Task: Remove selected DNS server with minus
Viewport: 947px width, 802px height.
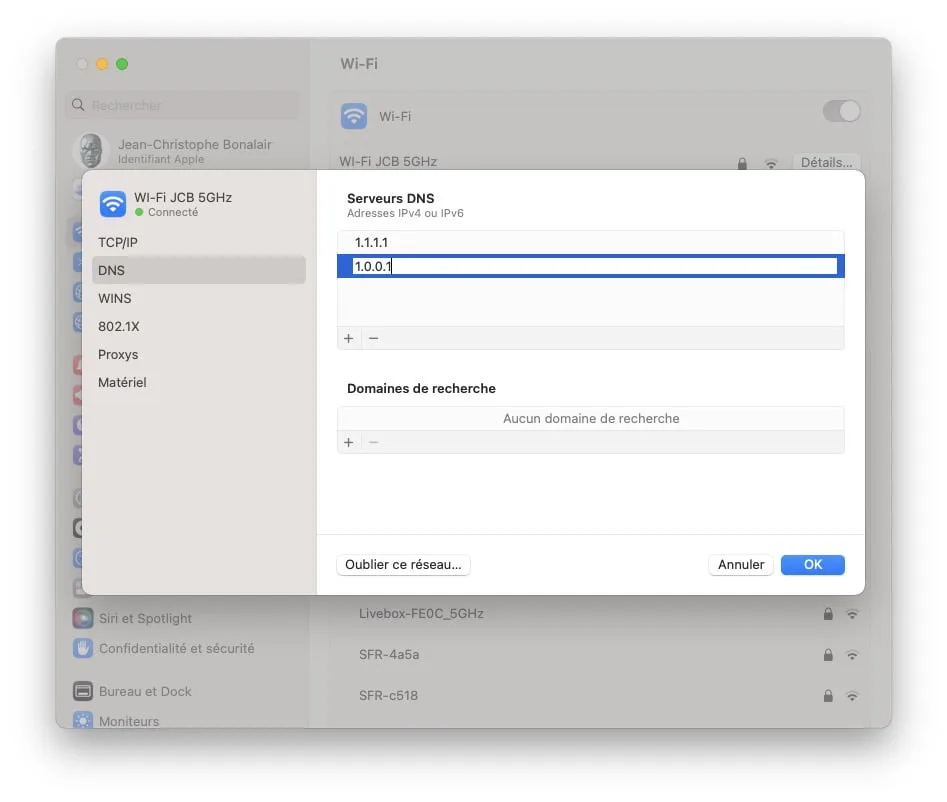Action: (x=373, y=338)
